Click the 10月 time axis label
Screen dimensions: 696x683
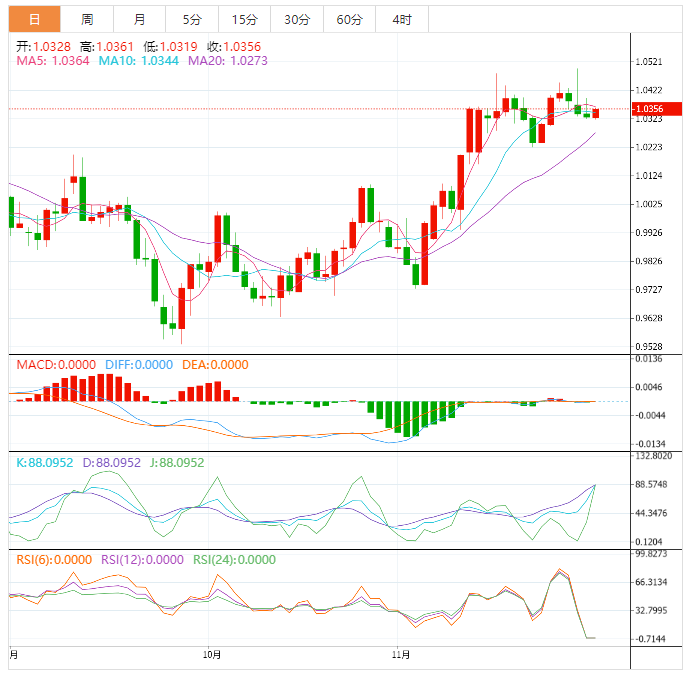(212, 655)
